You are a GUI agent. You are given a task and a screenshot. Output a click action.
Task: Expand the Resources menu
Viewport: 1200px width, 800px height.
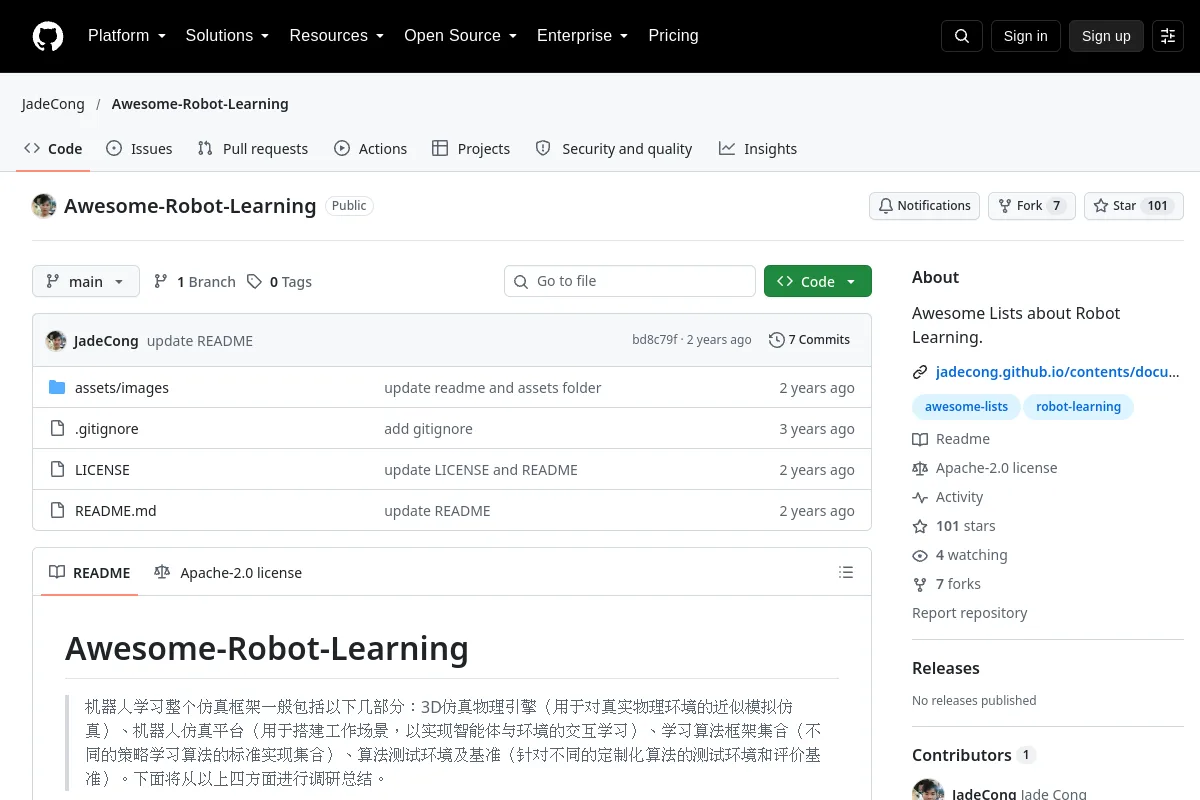(337, 36)
